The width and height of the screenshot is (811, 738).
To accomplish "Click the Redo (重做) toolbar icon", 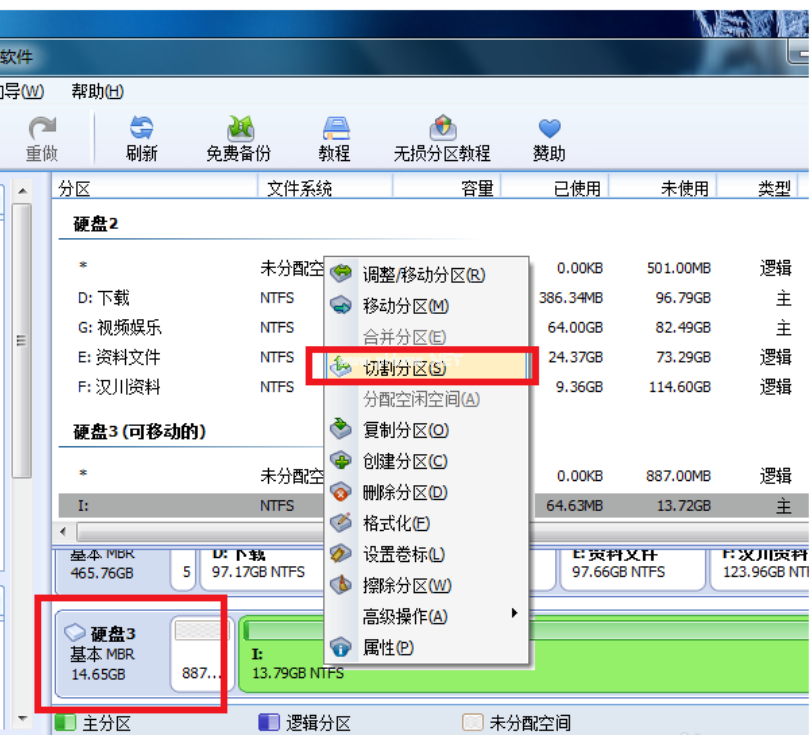I will [42, 138].
